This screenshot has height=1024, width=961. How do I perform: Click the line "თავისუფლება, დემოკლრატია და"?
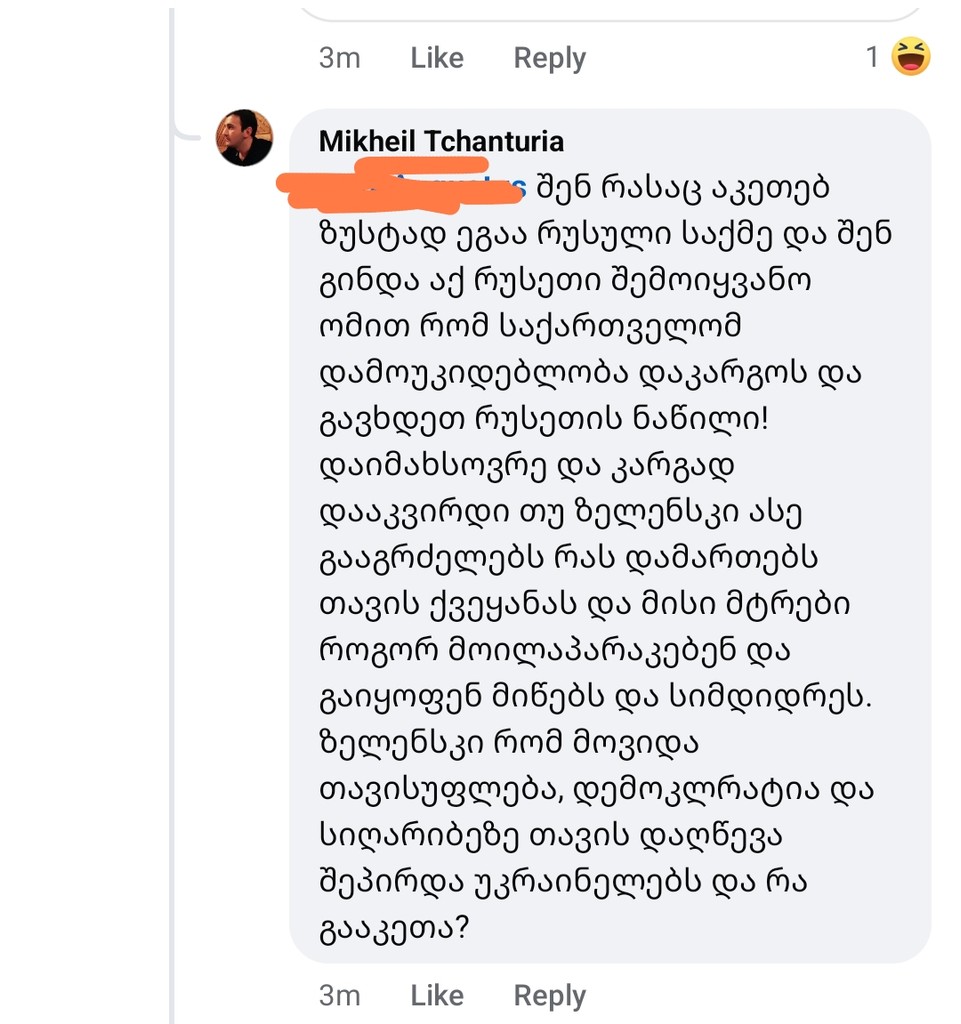coord(596,789)
